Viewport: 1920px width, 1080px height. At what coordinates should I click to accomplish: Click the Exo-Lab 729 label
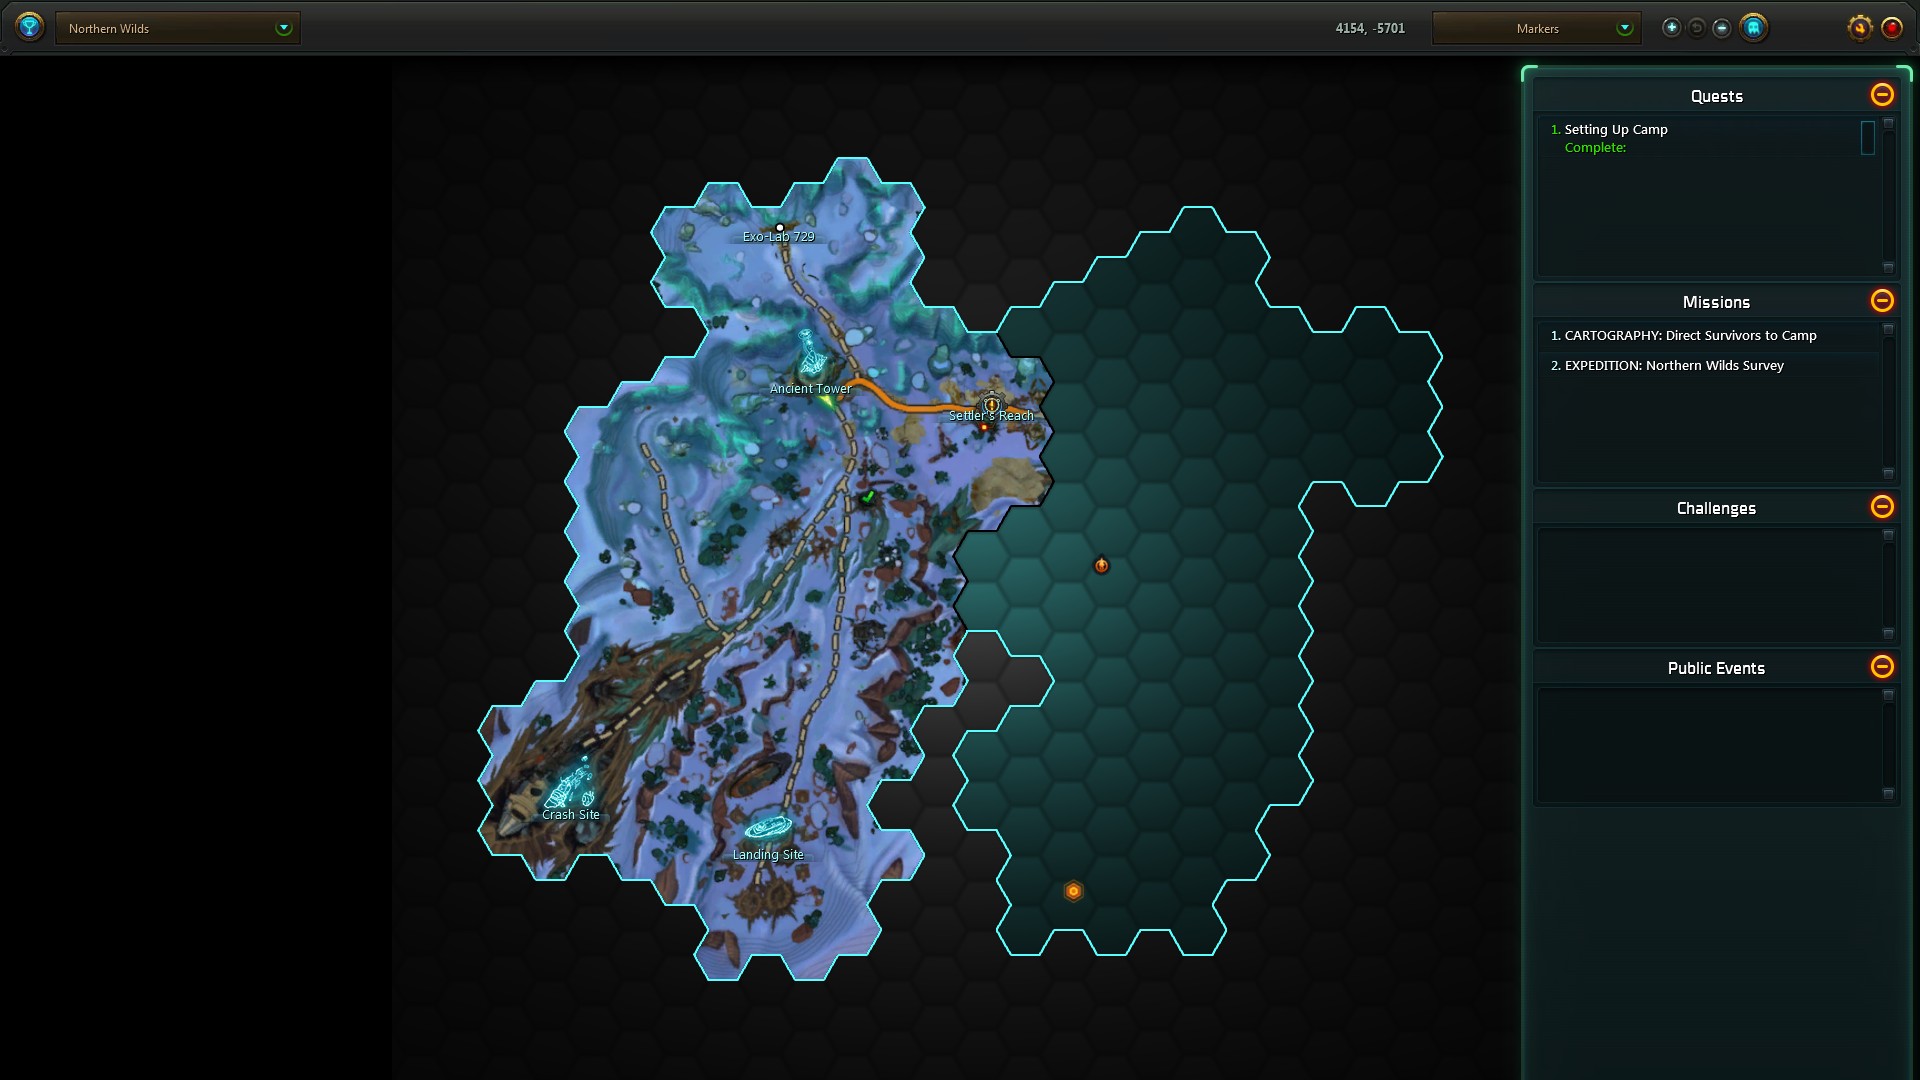(x=778, y=237)
